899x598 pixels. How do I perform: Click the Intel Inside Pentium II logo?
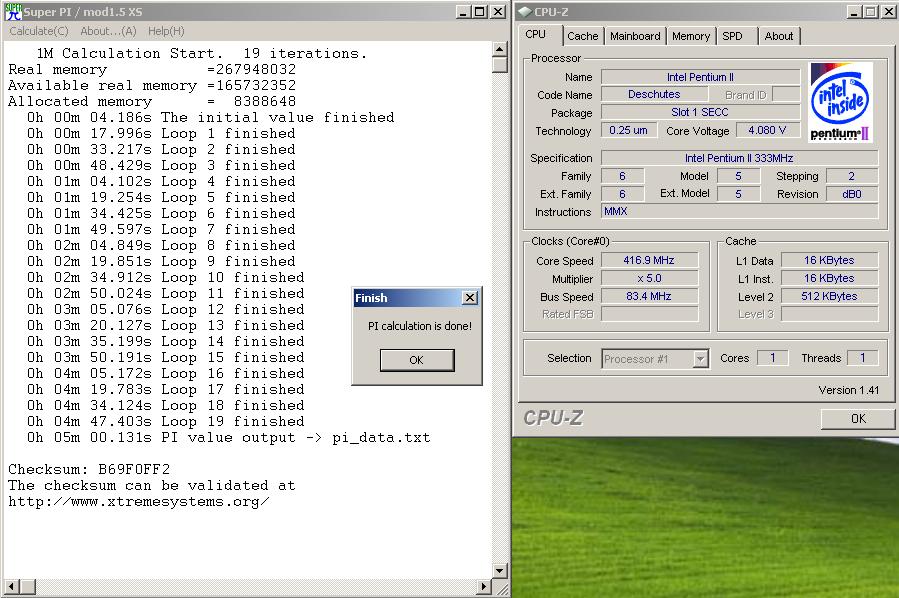point(840,102)
